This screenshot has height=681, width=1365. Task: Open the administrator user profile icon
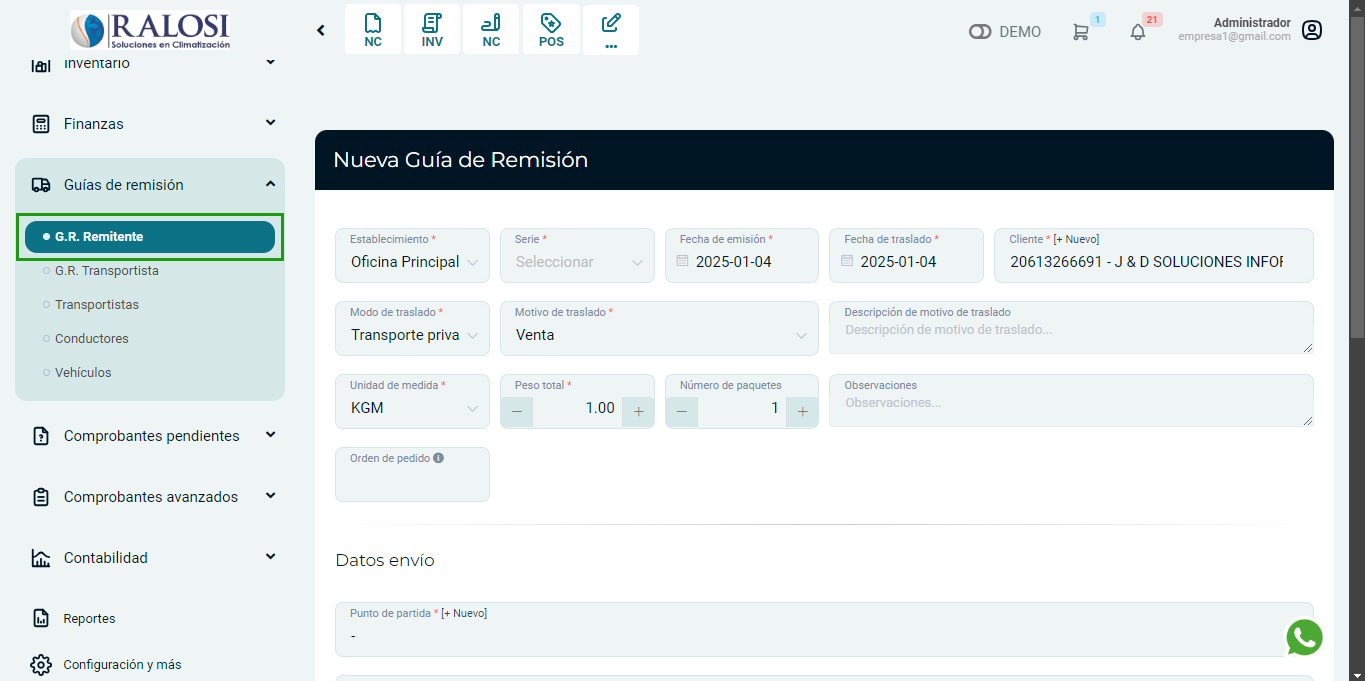(x=1312, y=30)
